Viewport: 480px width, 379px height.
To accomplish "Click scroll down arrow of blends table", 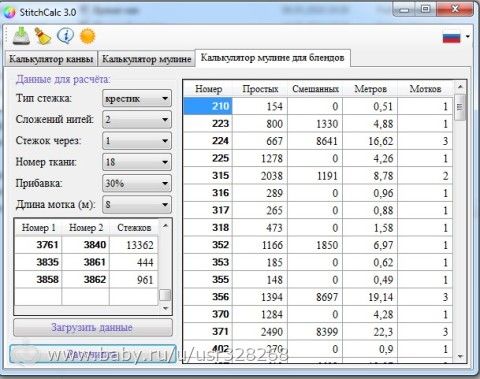I will (x=165, y=308).
